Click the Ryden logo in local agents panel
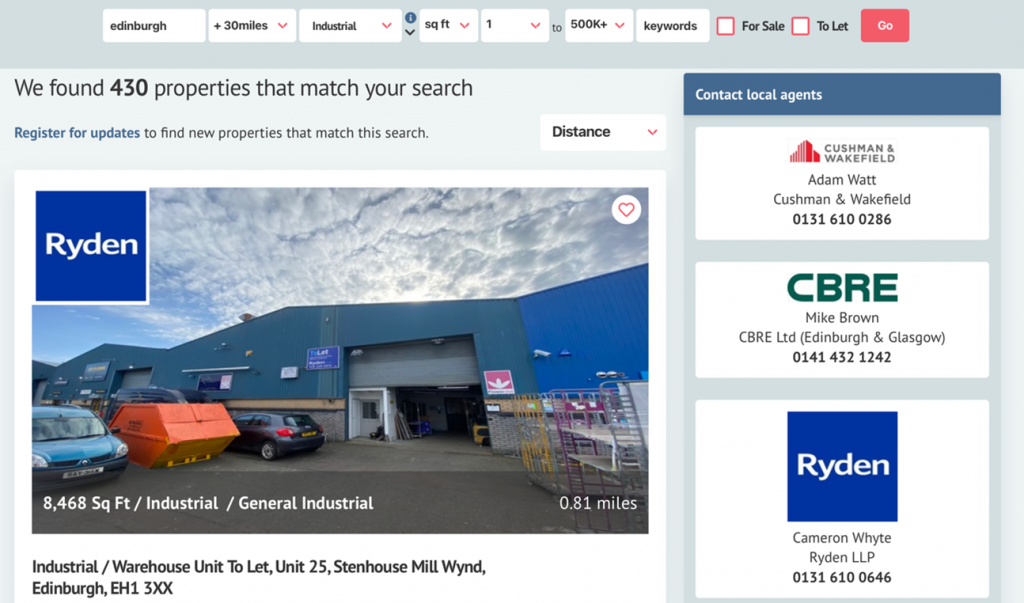Viewport: 1024px width, 603px height. point(842,466)
